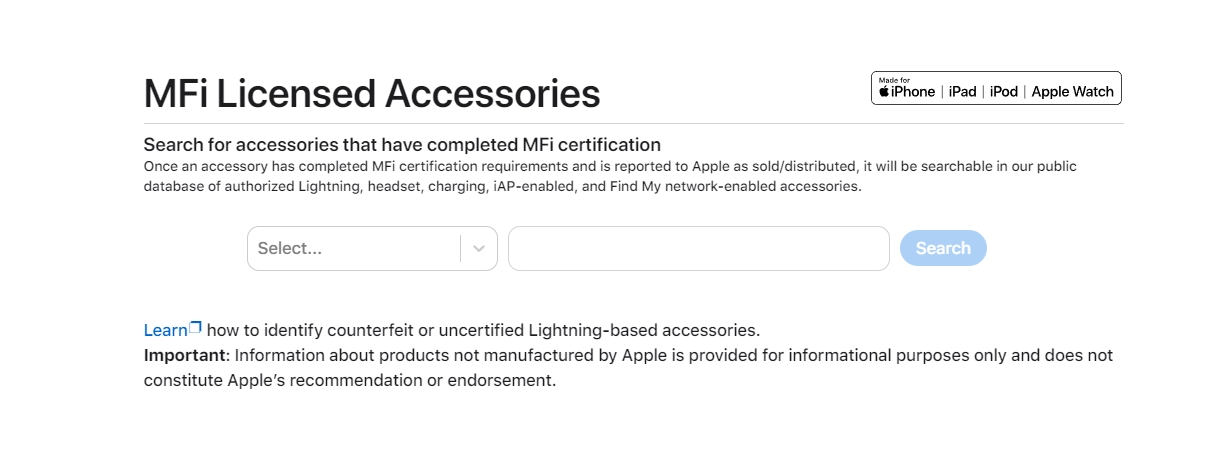
Task: Open the "Learn" hyperlink
Action: (165, 330)
